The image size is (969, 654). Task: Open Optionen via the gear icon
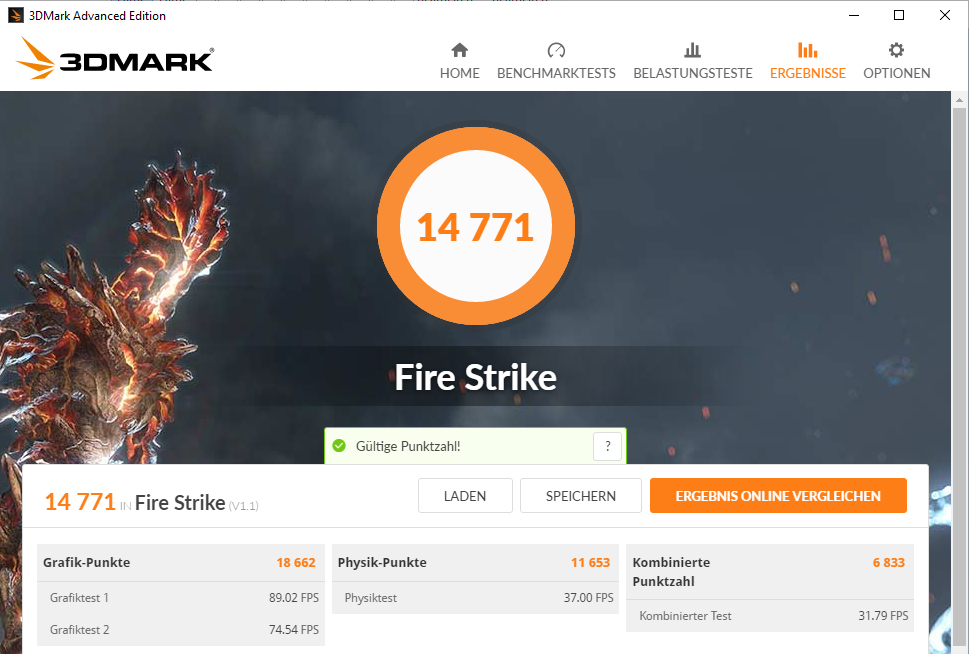(x=896, y=49)
